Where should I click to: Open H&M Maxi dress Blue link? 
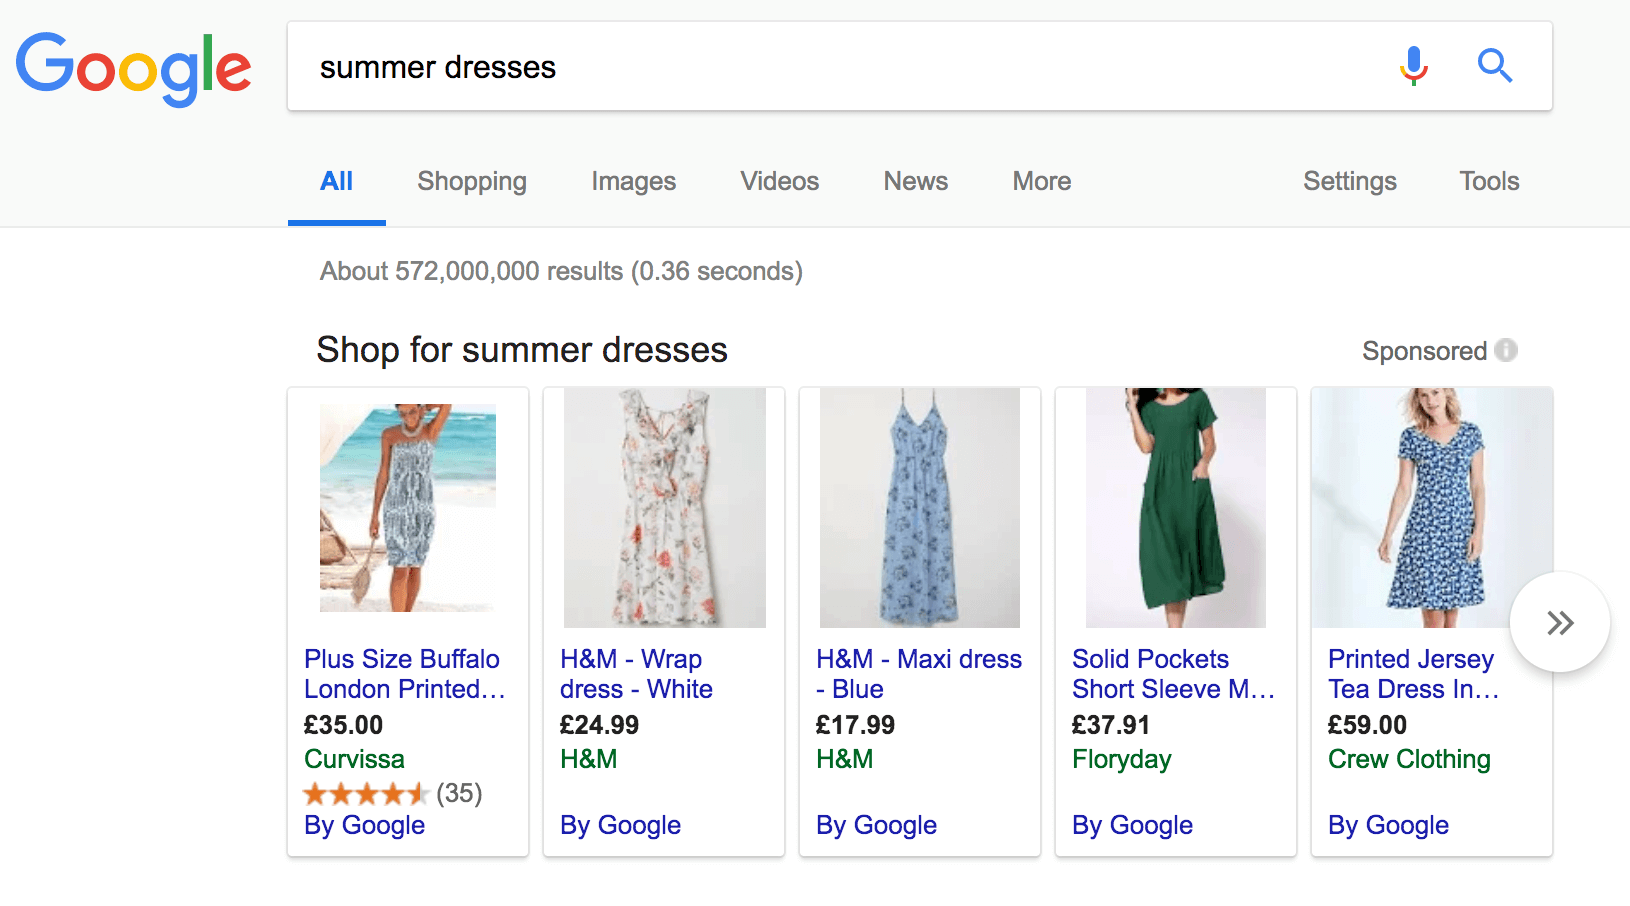point(919,674)
